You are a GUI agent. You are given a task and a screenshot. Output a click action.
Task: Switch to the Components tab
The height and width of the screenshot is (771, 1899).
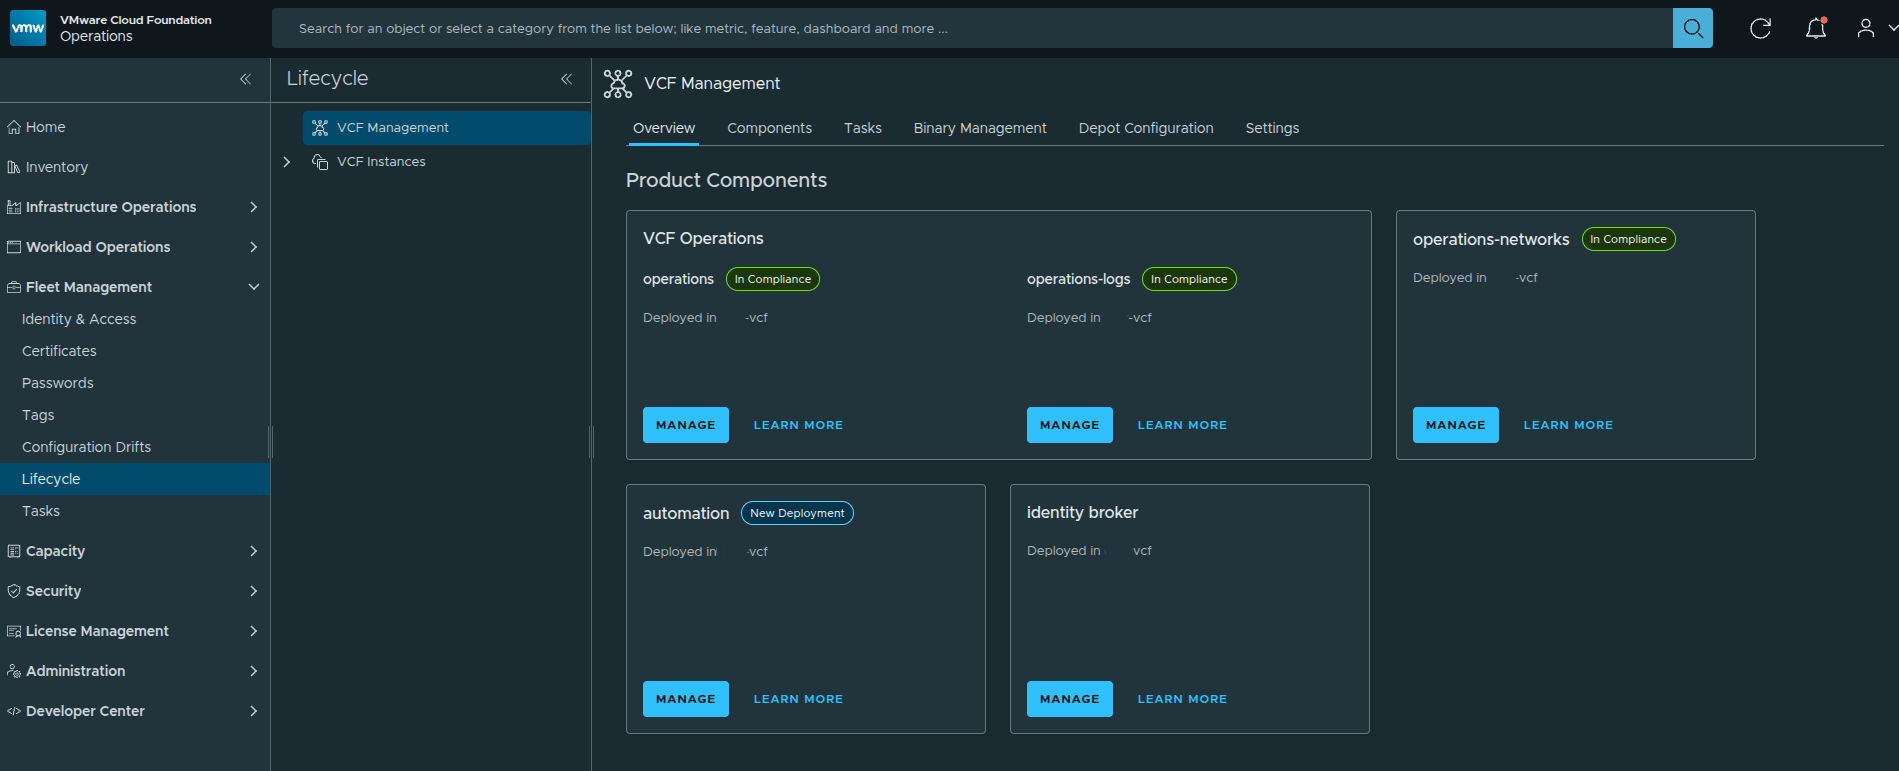coord(769,128)
